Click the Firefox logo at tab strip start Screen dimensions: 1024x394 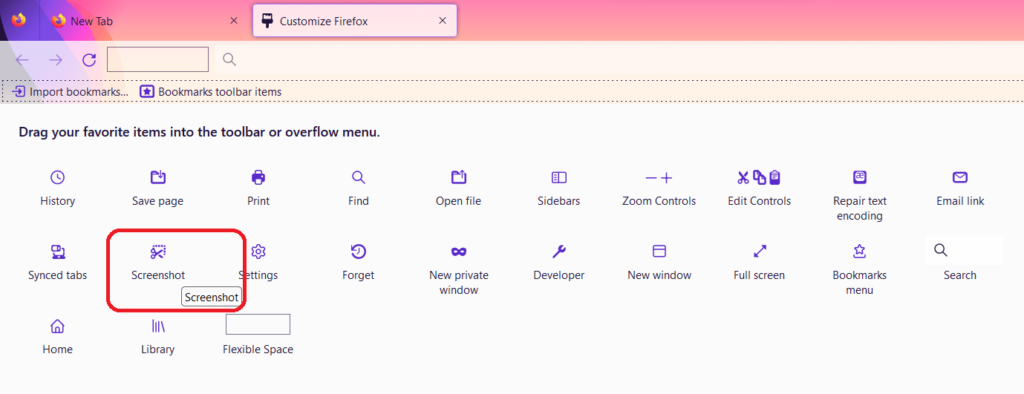click(x=19, y=20)
